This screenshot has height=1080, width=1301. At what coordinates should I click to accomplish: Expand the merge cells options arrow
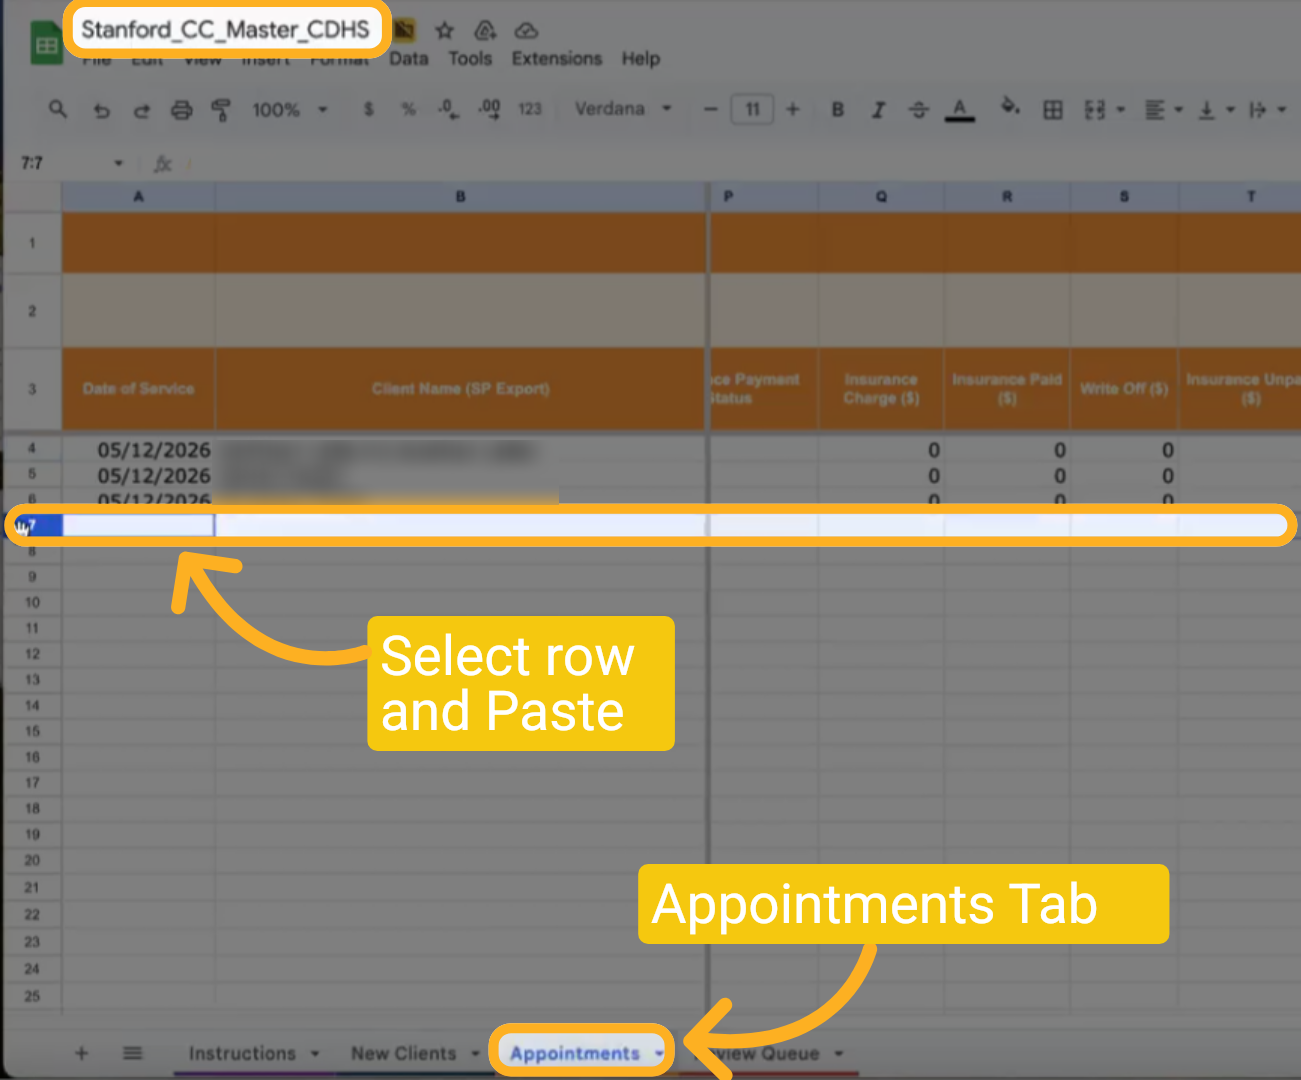(x=1120, y=110)
